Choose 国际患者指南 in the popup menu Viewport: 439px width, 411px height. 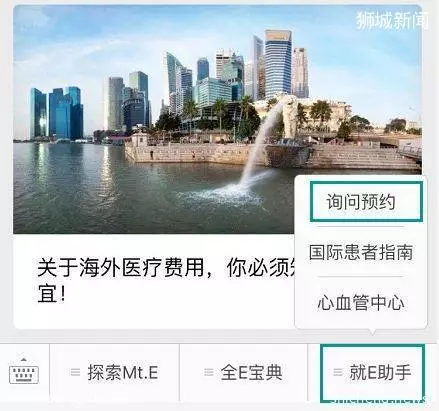pyautogui.click(x=361, y=252)
